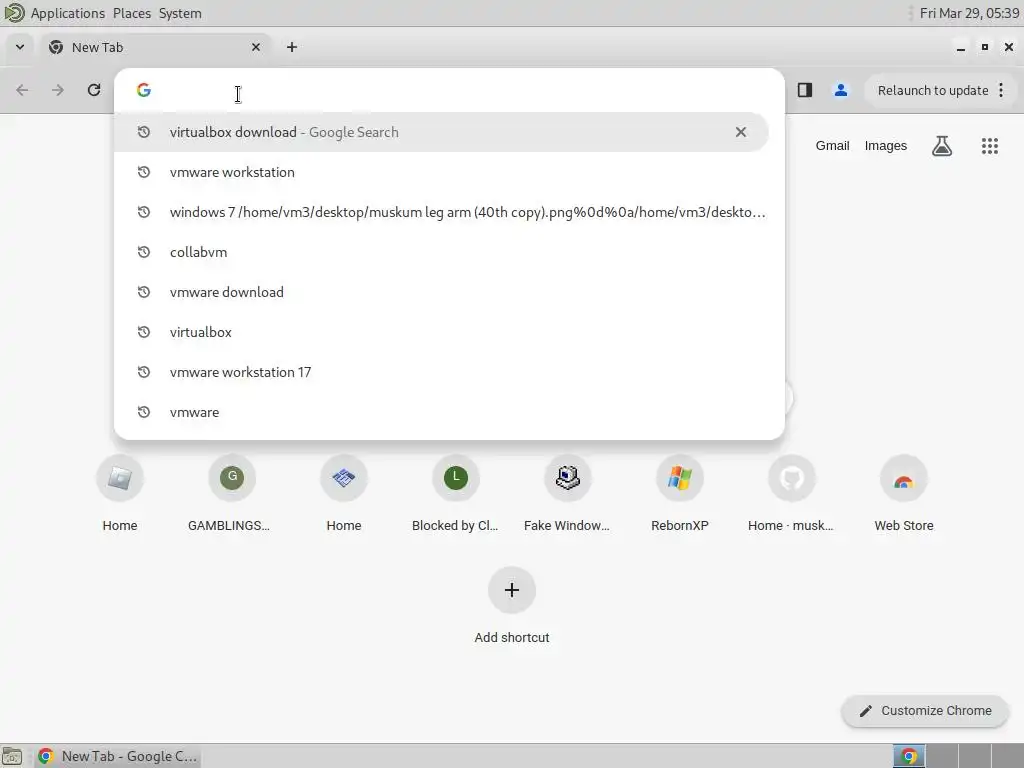Click the Google logo in omnibox
Viewport: 1024px width, 768px height.
point(144,90)
